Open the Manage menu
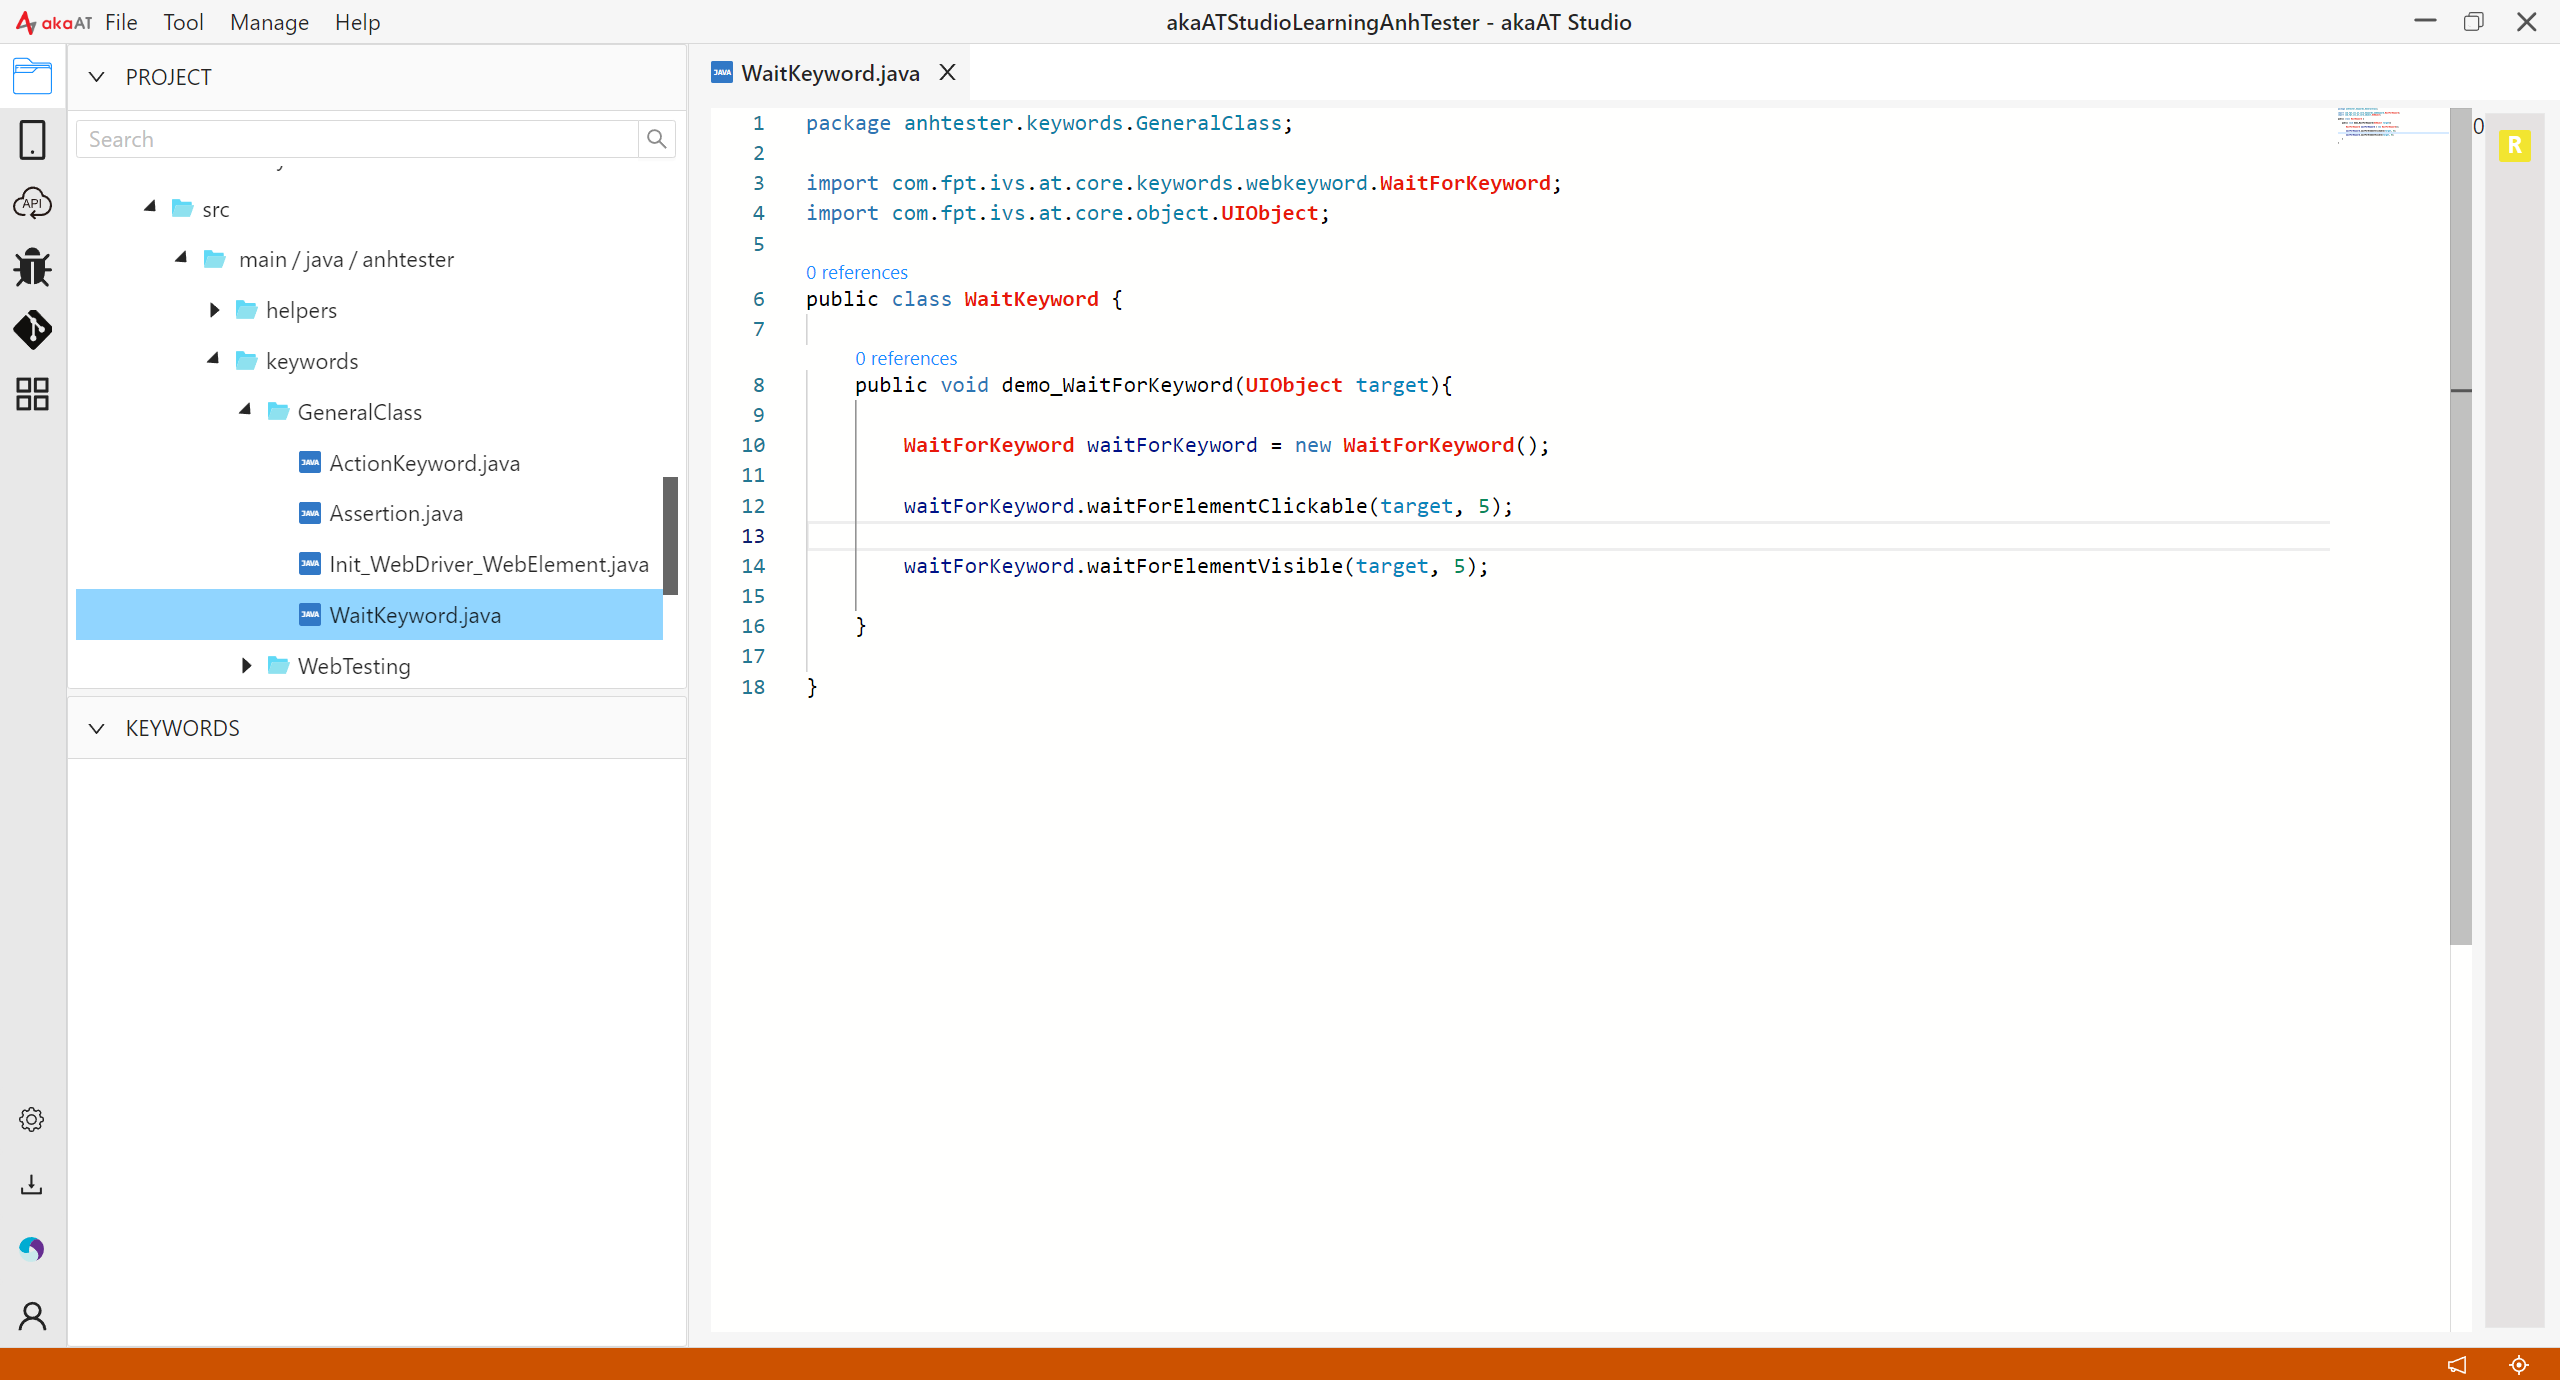The height and width of the screenshot is (1380, 2560). [269, 22]
